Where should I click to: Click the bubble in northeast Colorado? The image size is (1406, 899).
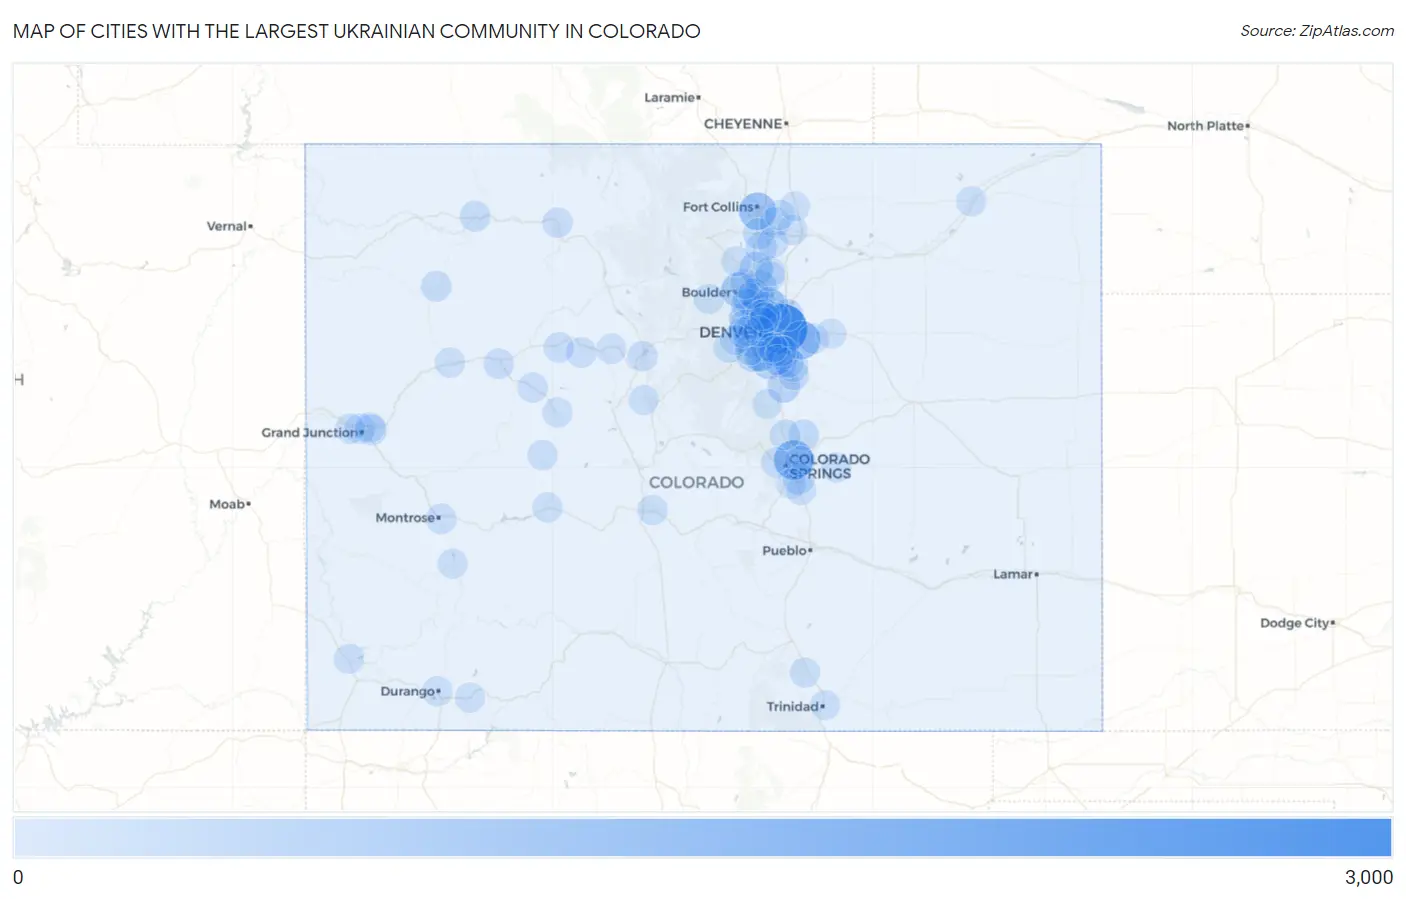pyautogui.click(x=971, y=201)
